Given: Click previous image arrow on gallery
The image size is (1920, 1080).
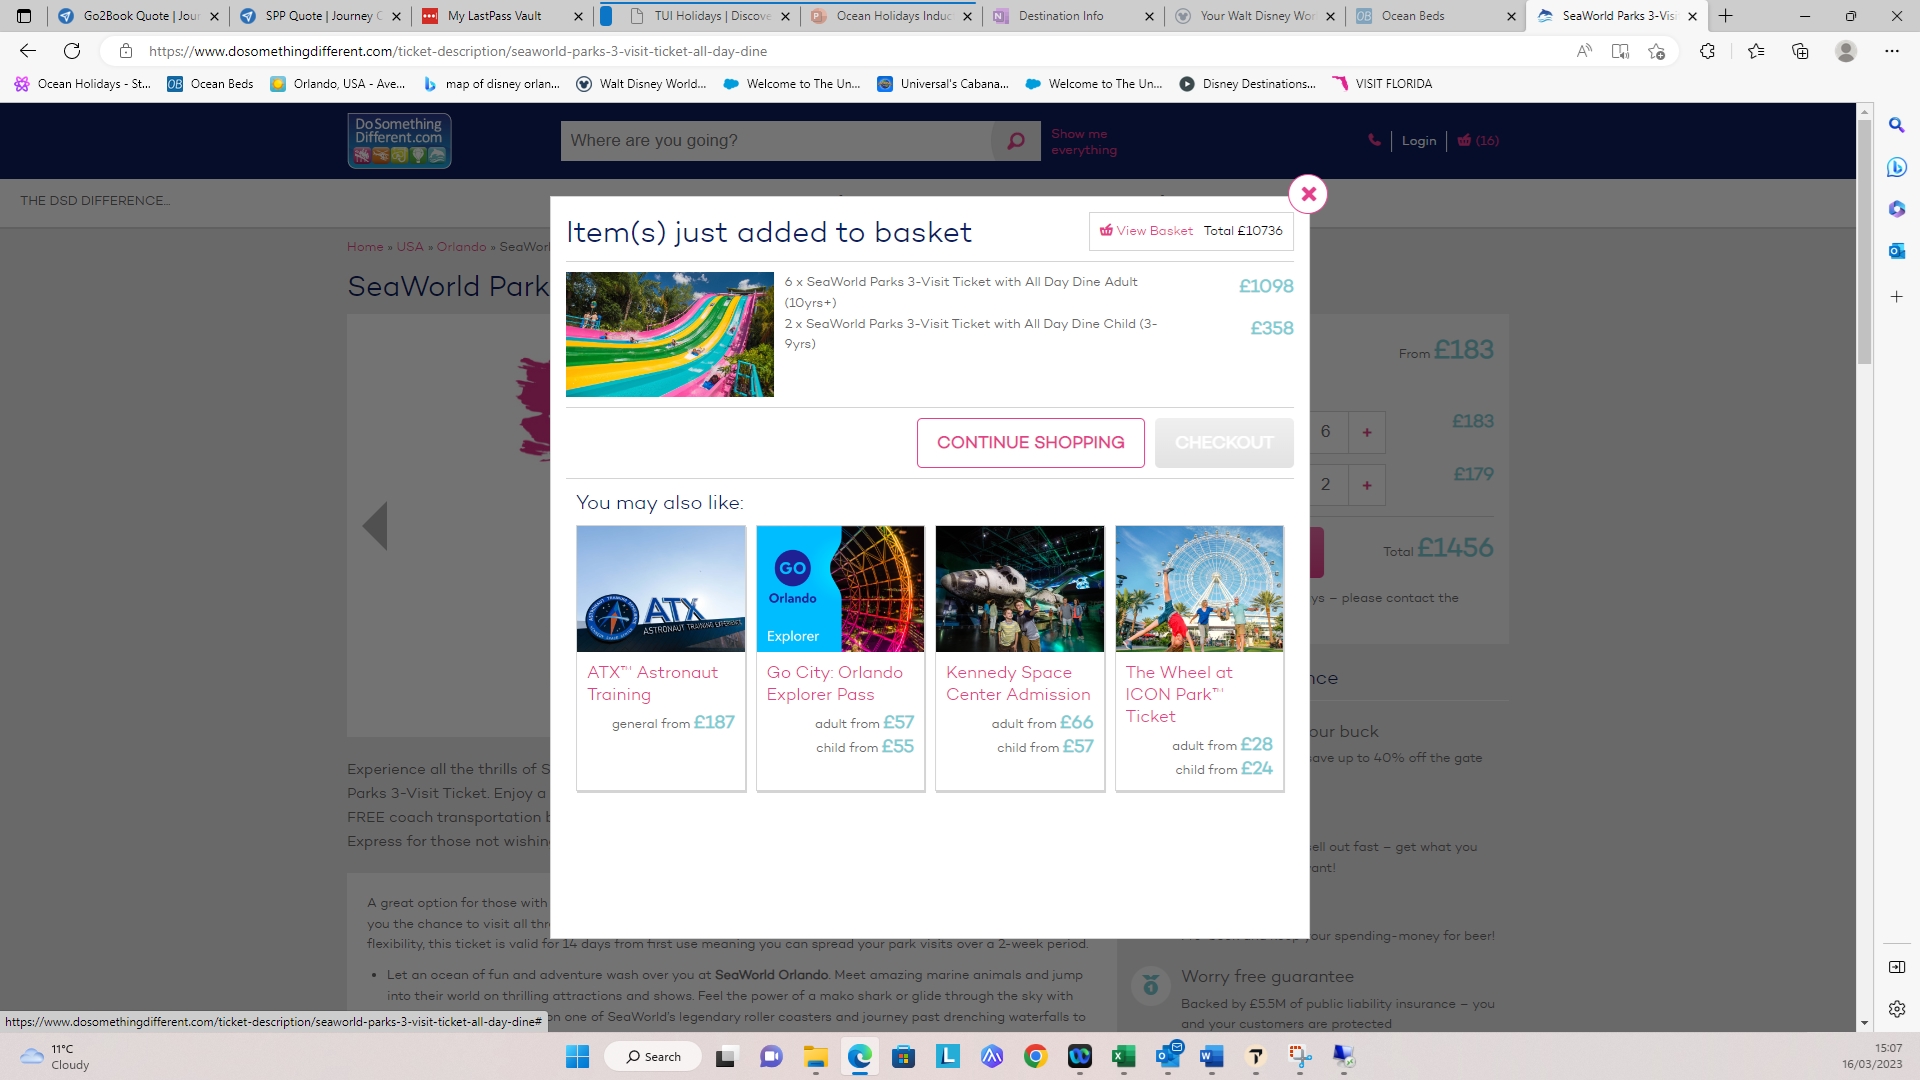Looking at the screenshot, I should (x=375, y=526).
